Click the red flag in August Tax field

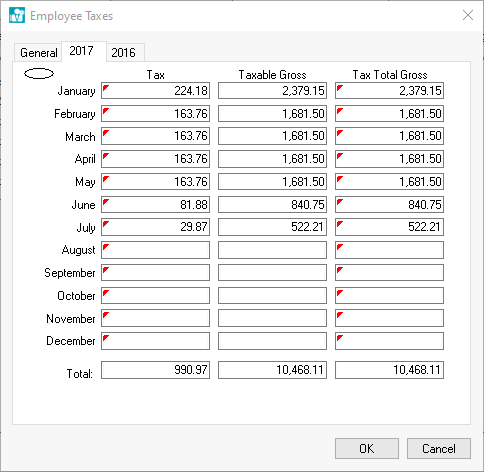click(x=106, y=247)
